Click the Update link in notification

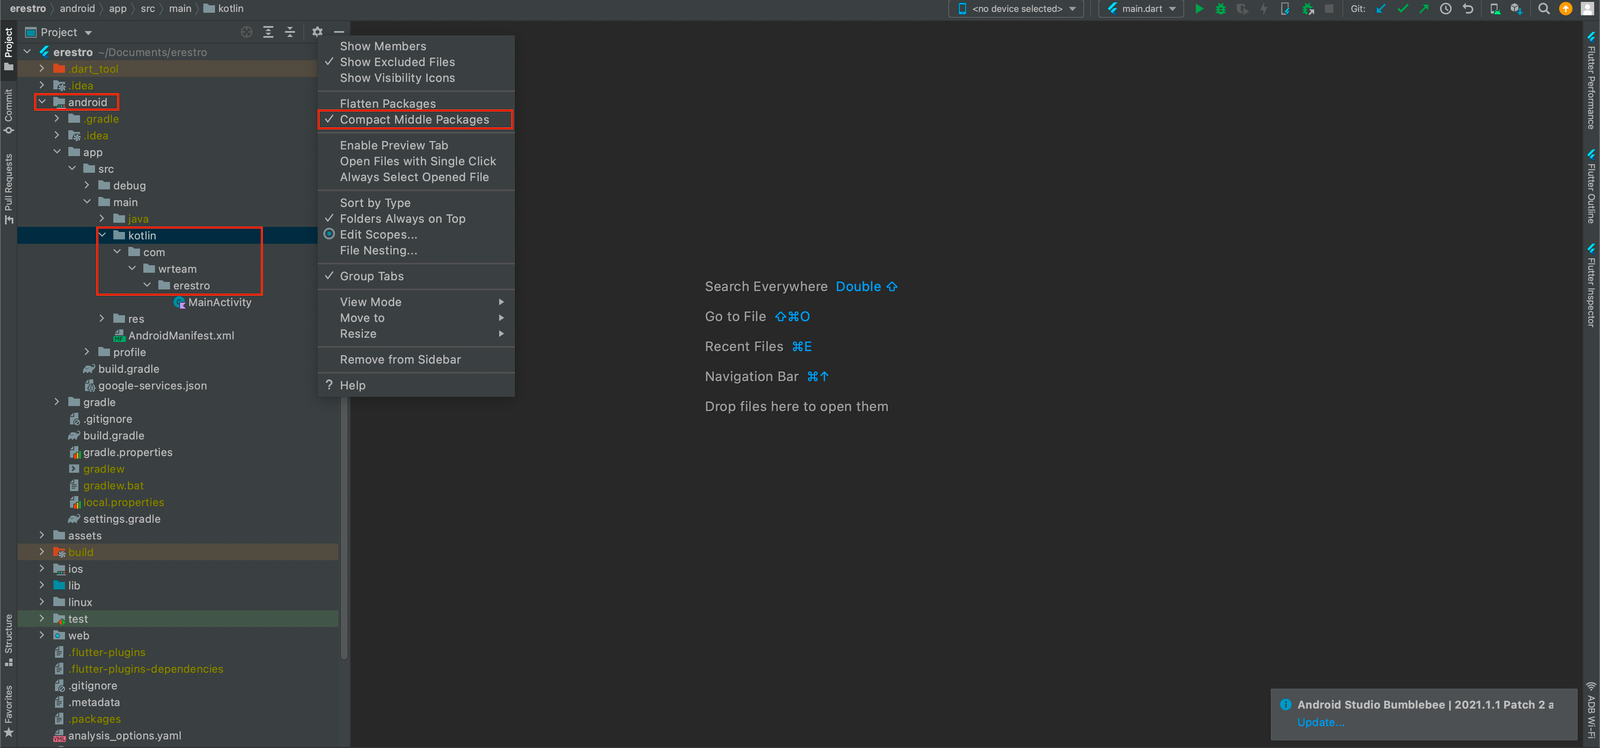pos(1320,723)
